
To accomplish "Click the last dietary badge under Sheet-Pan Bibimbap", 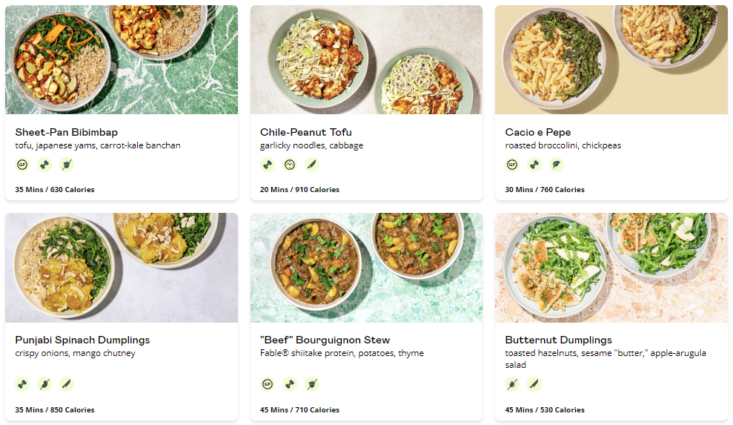I will click(67, 165).
